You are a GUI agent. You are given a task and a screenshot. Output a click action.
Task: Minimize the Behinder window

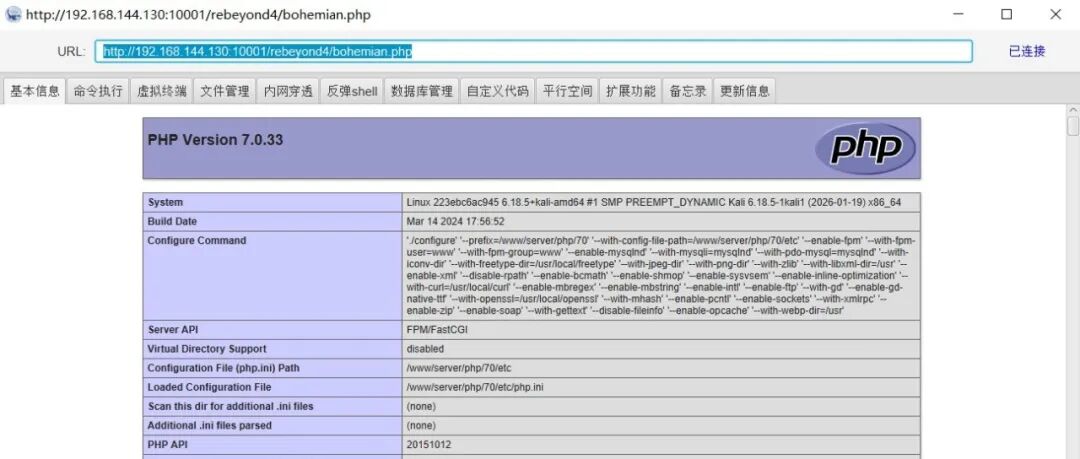(x=957, y=14)
